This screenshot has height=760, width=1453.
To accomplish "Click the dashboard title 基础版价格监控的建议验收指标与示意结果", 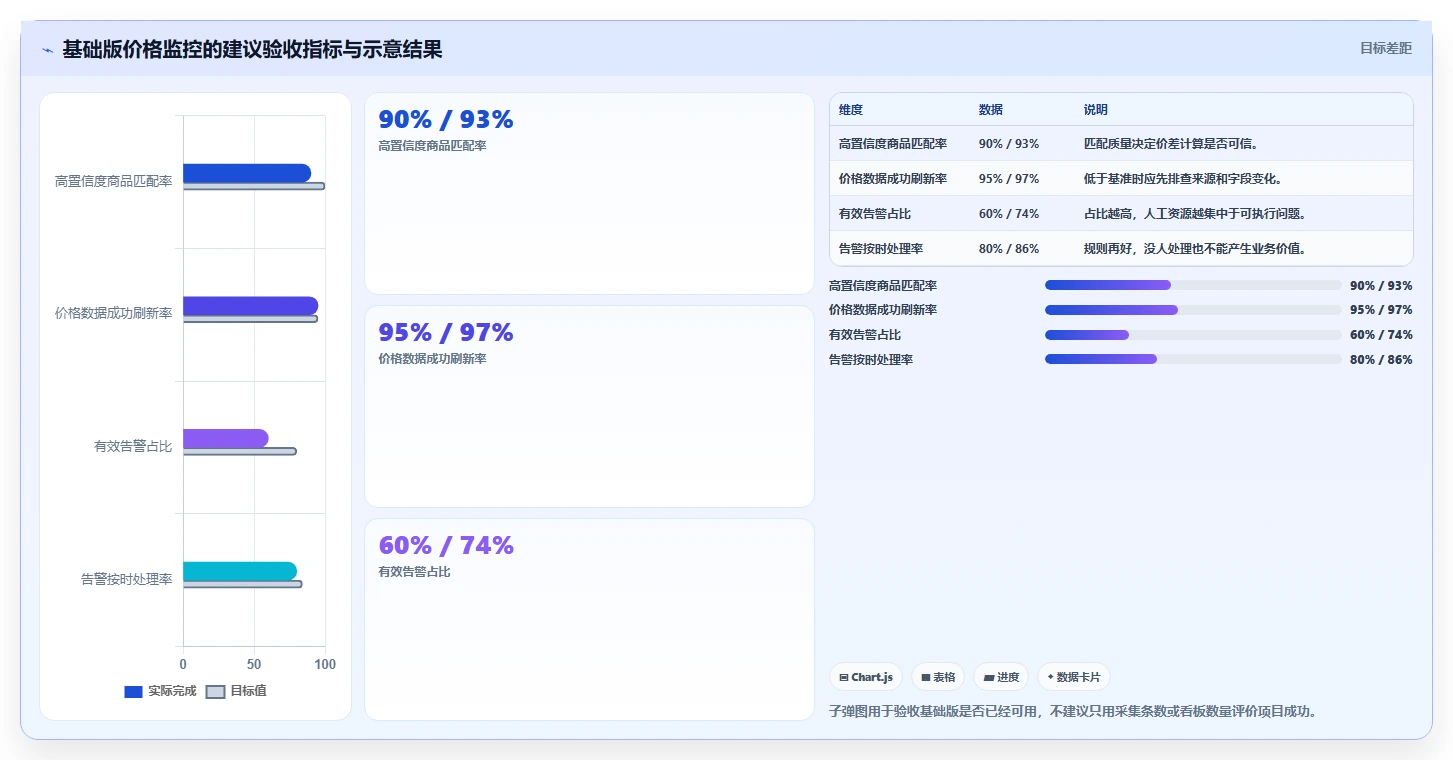I will (252, 49).
